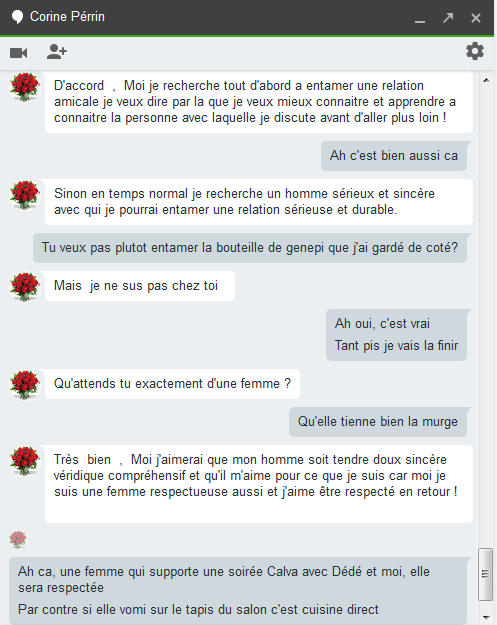
Task: Click the Corine Pérrin title text
Action: (x=67, y=17)
